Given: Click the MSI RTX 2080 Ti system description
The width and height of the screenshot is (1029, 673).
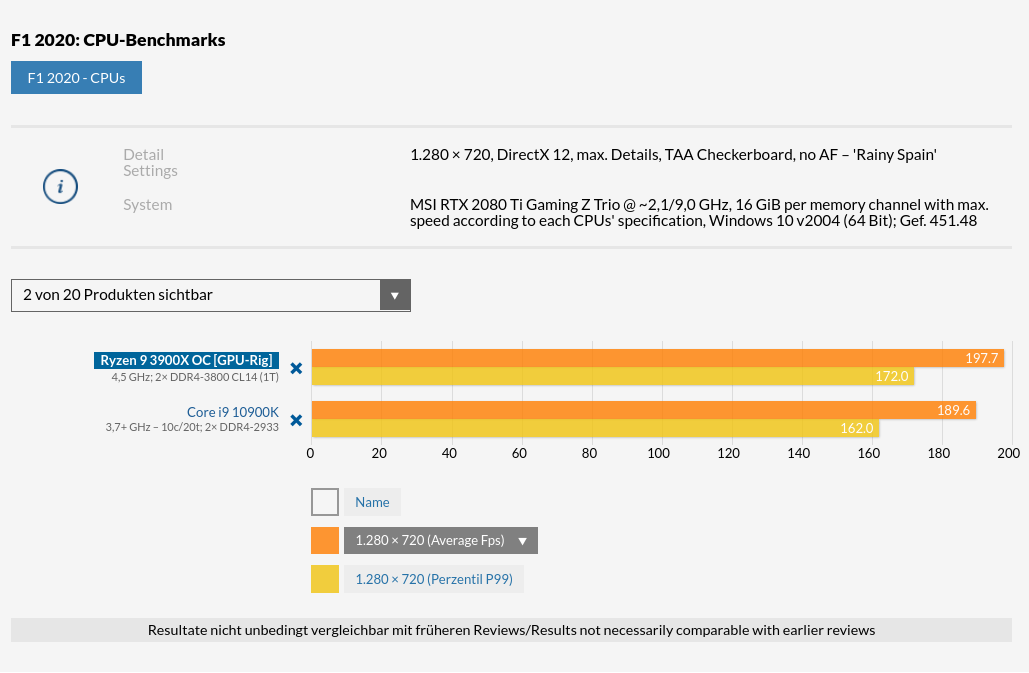Looking at the screenshot, I should (699, 213).
